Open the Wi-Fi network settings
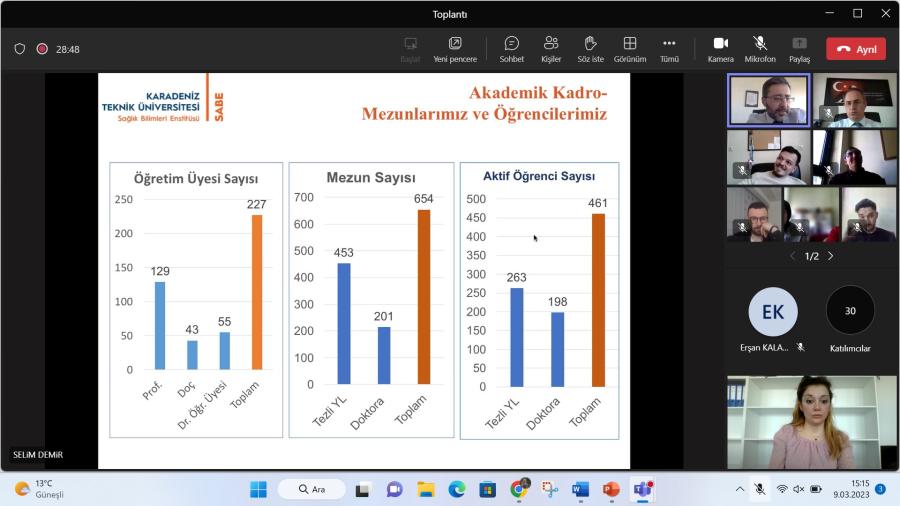This screenshot has width=900, height=506. click(782, 489)
